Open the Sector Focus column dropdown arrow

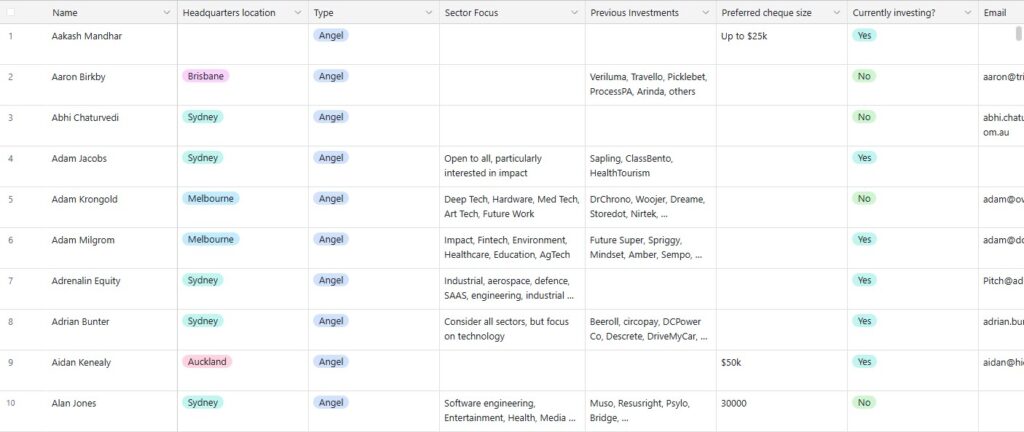point(575,13)
